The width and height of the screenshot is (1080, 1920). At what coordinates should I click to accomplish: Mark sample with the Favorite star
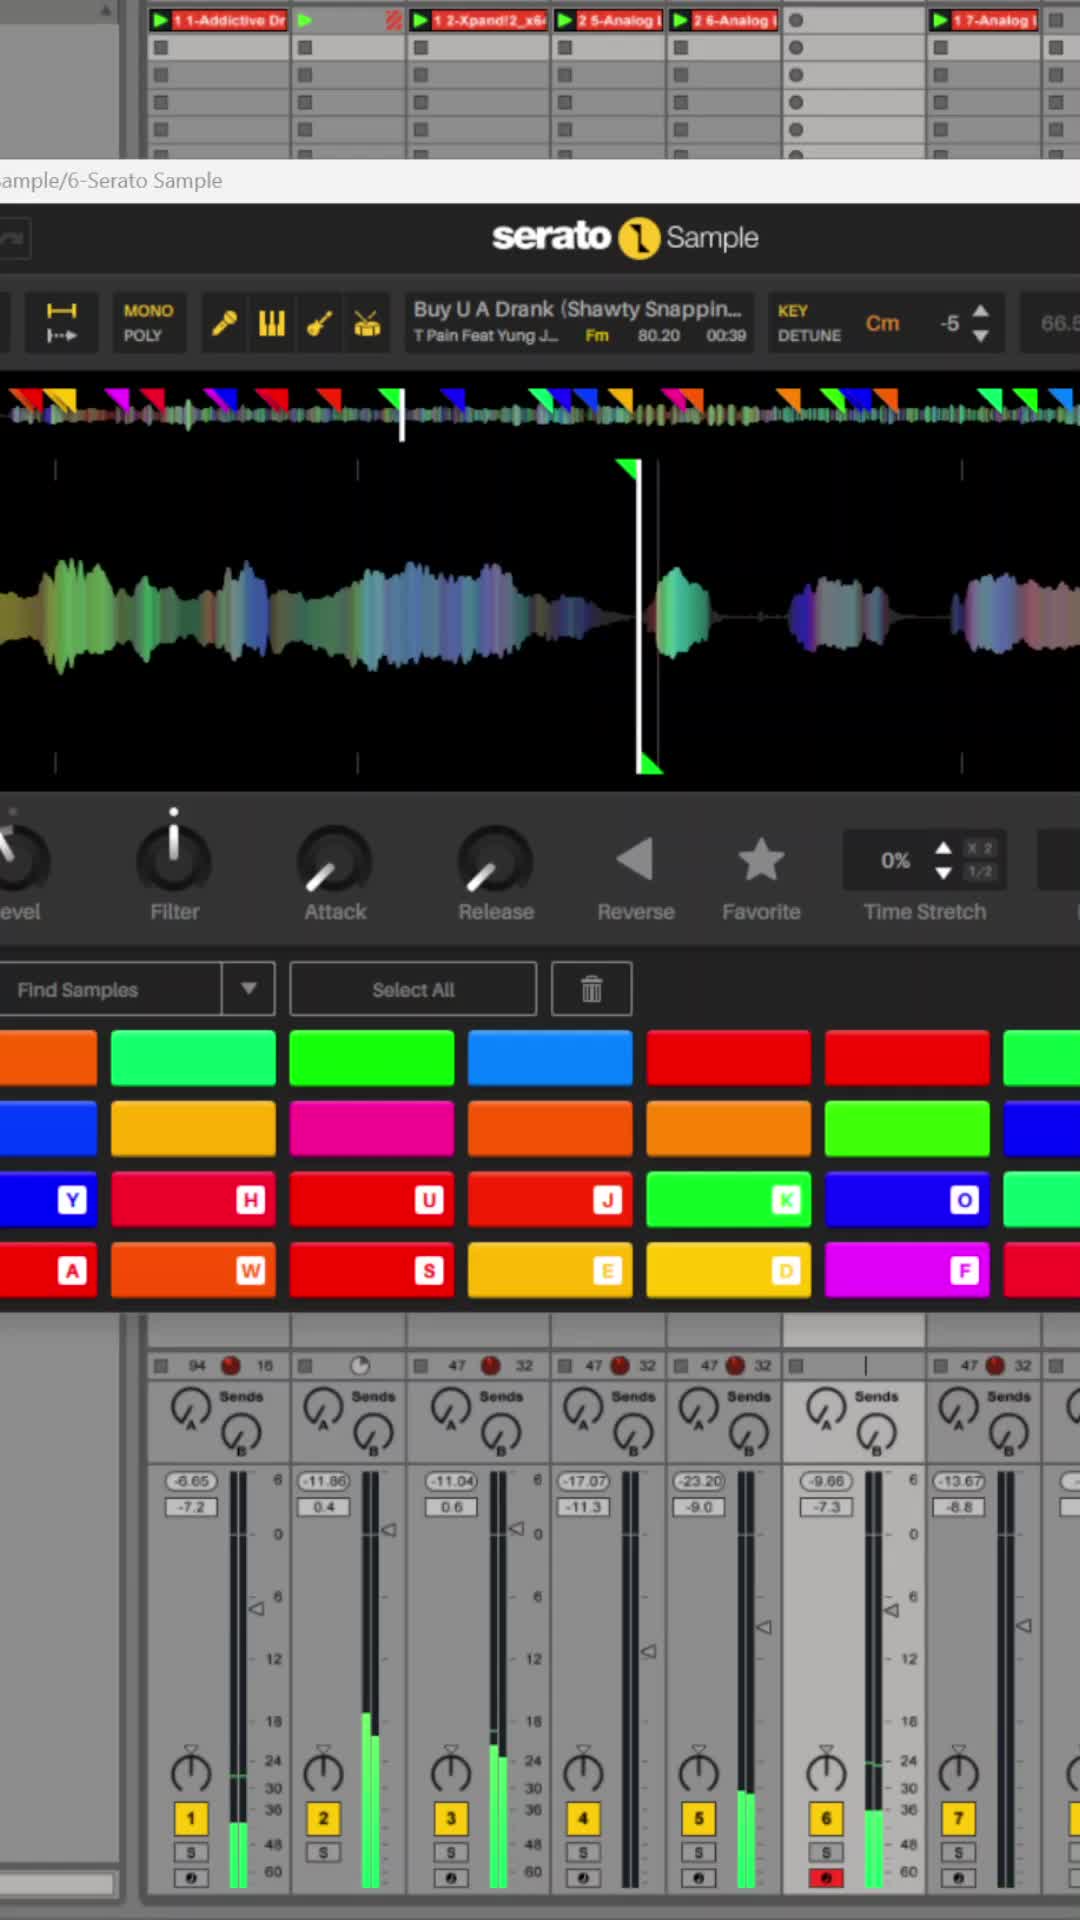(761, 860)
